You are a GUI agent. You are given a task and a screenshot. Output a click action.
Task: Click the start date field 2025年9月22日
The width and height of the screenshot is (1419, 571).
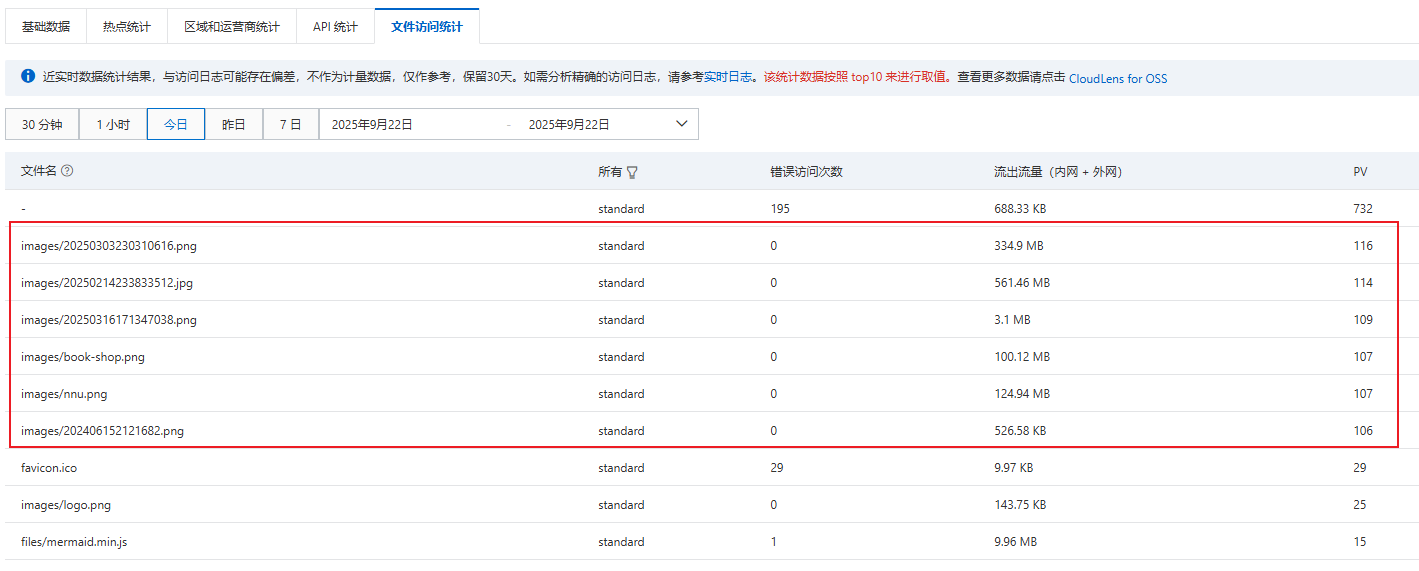point(372,125)
